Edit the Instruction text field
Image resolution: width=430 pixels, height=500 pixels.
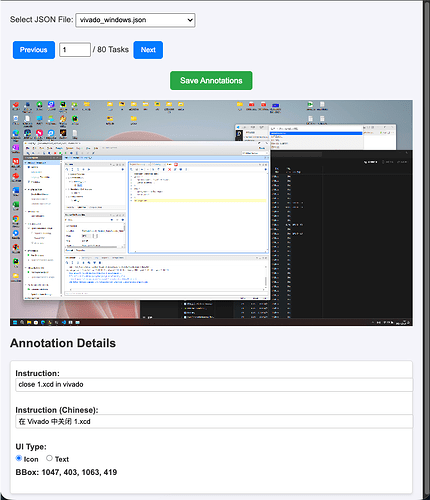(214, 385)
